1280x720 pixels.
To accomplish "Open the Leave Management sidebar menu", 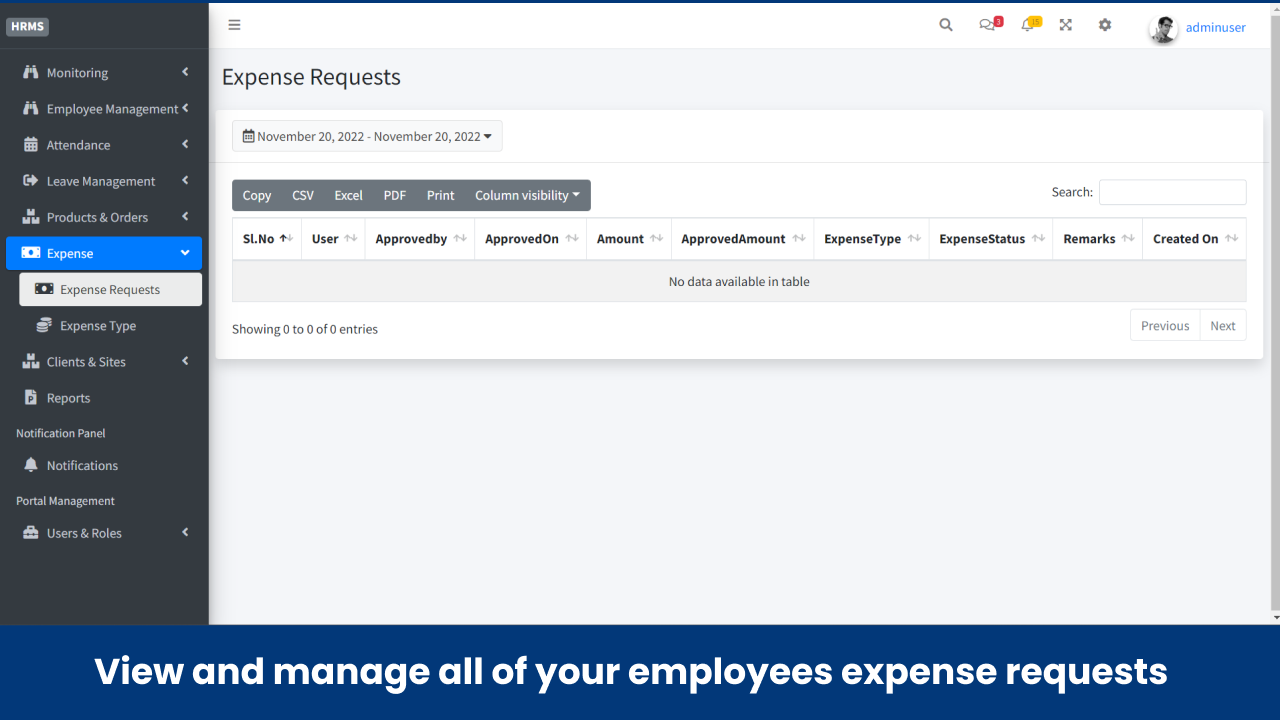I will point(101,181).
